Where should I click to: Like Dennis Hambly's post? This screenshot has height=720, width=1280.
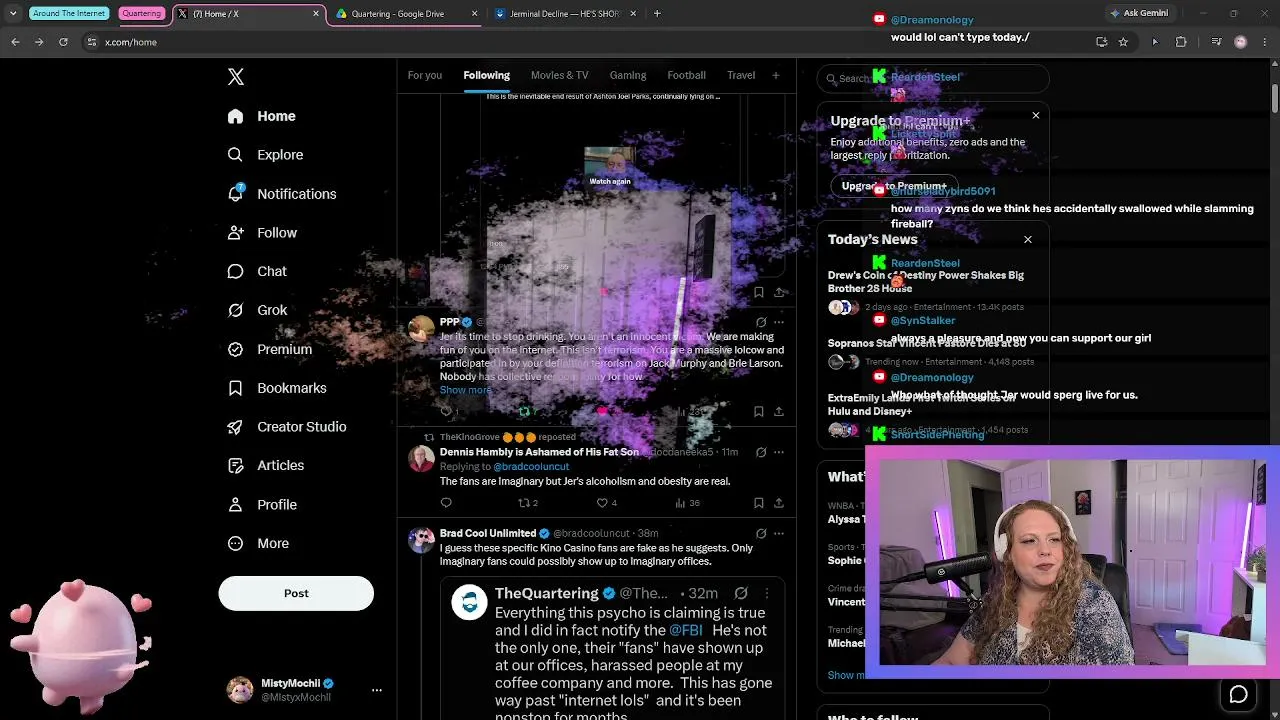(607, 503)
